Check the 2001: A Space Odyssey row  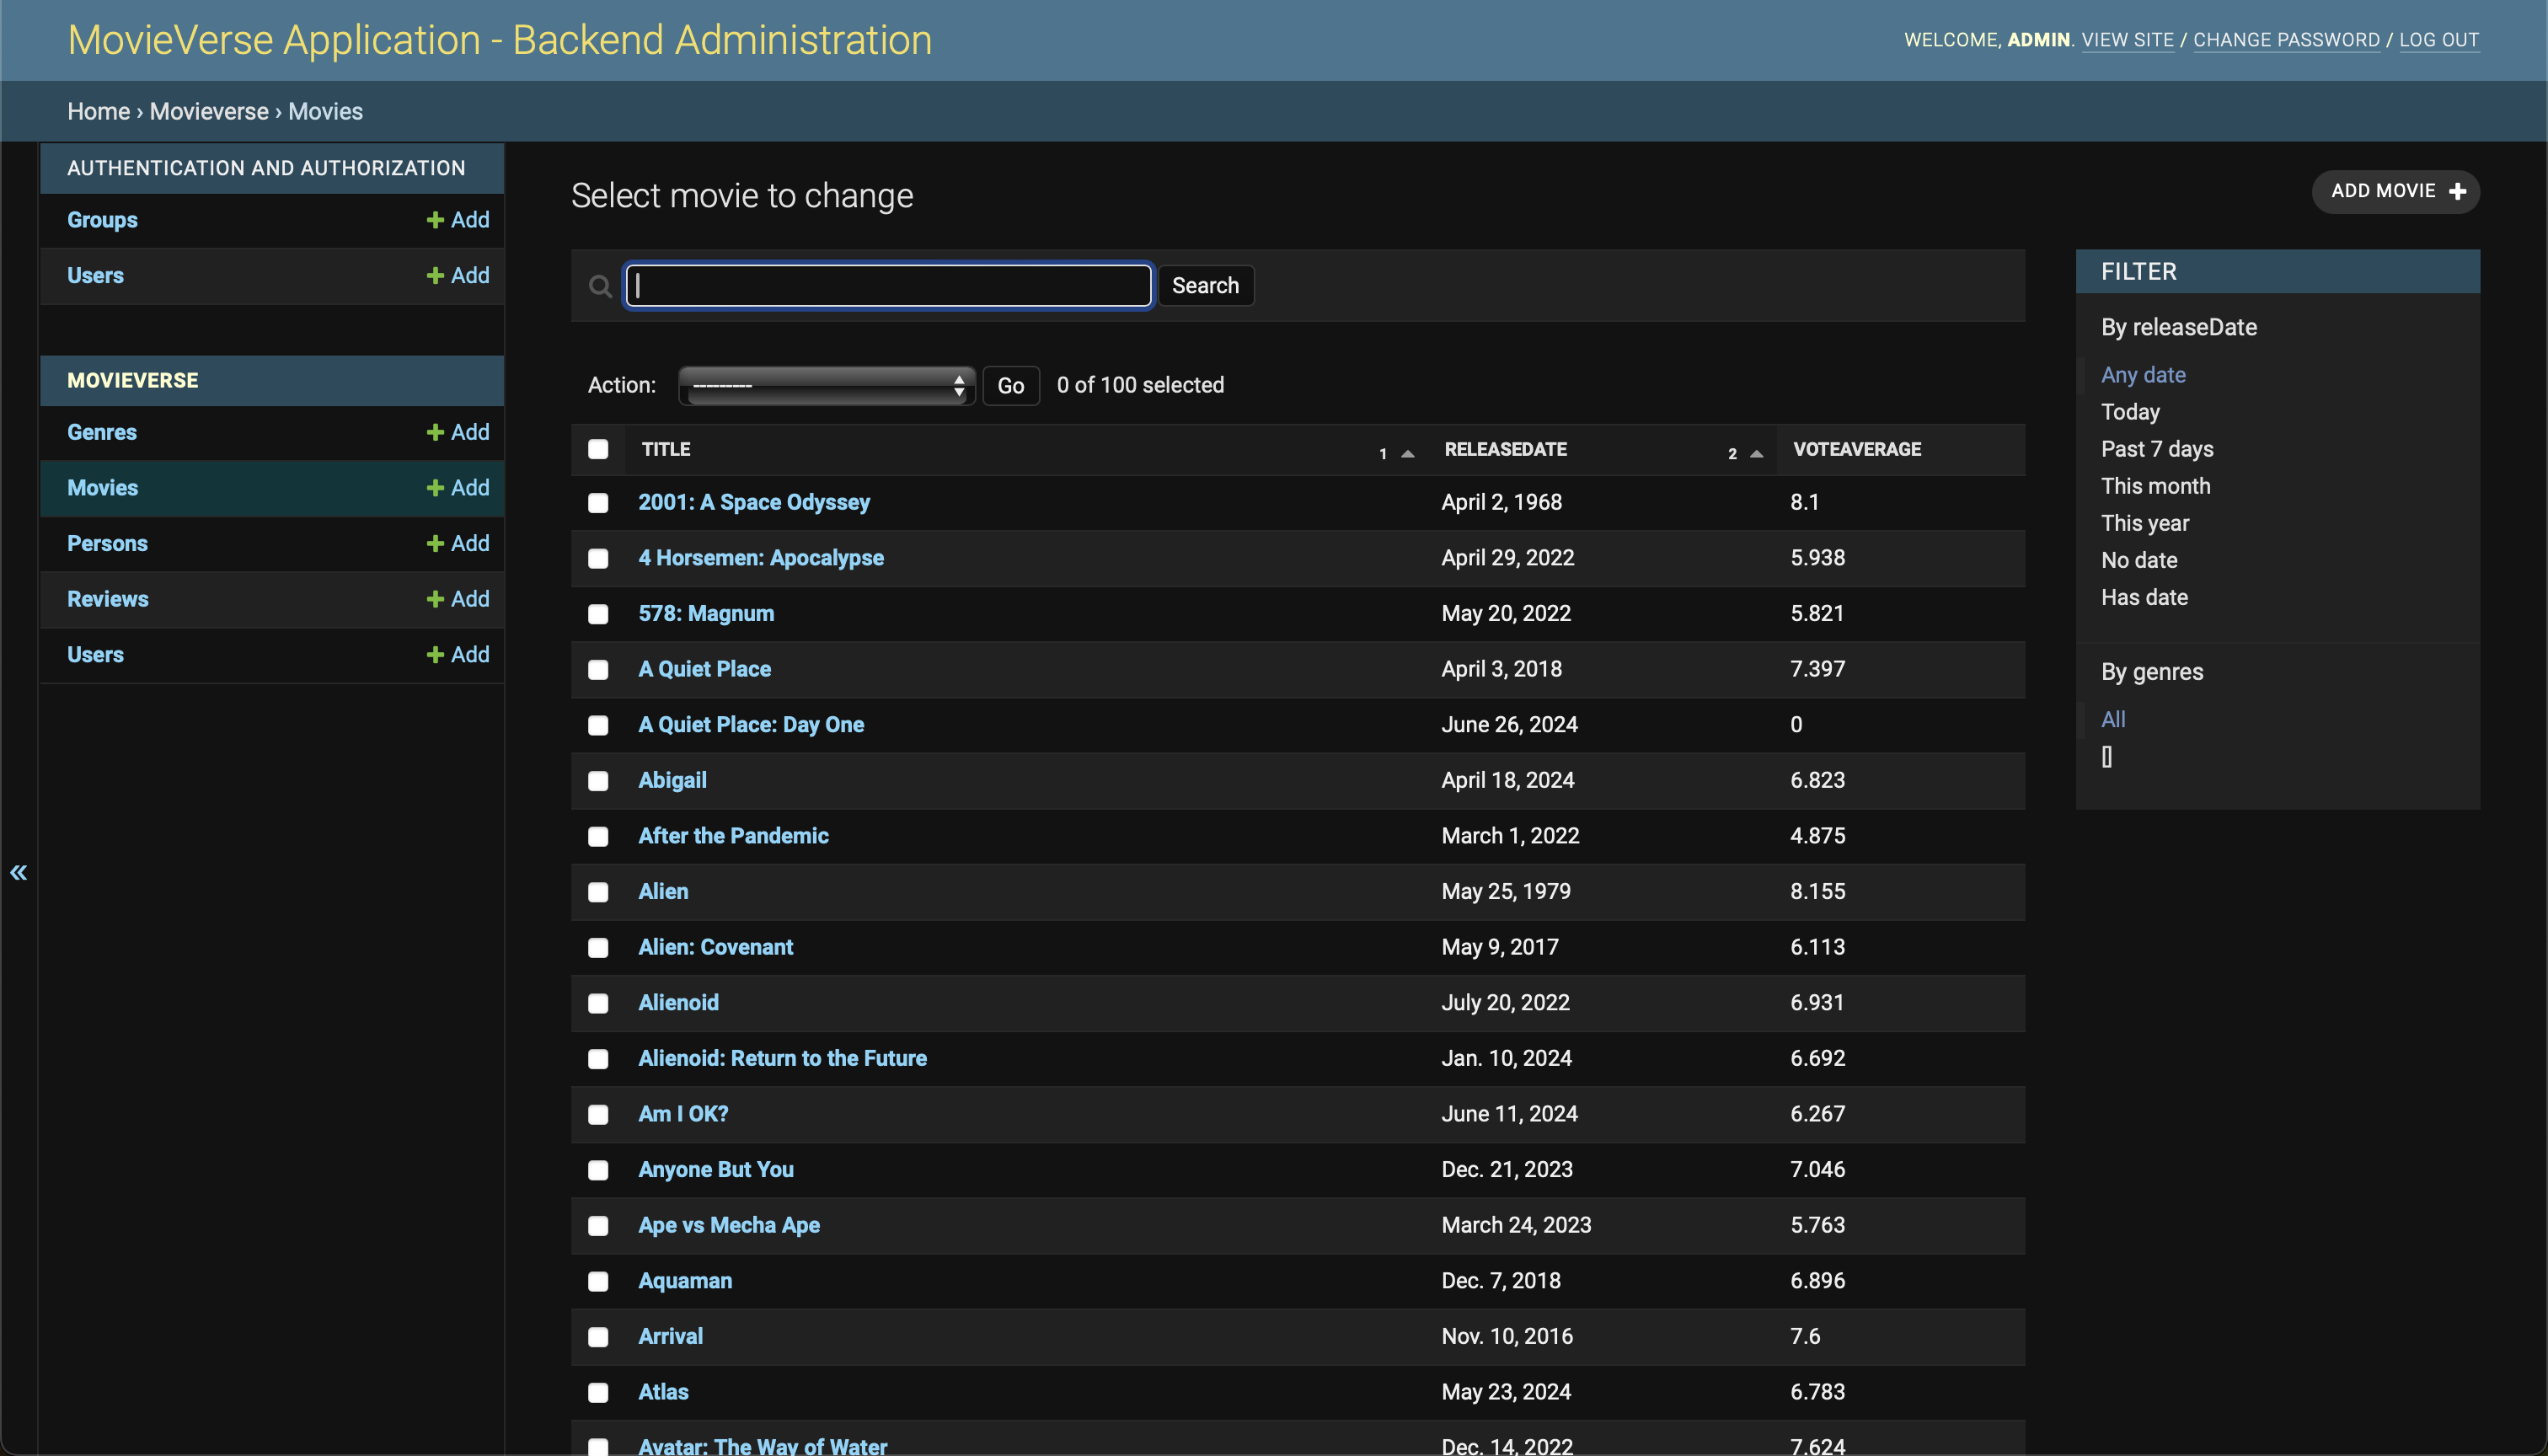(x=598, y=503)
